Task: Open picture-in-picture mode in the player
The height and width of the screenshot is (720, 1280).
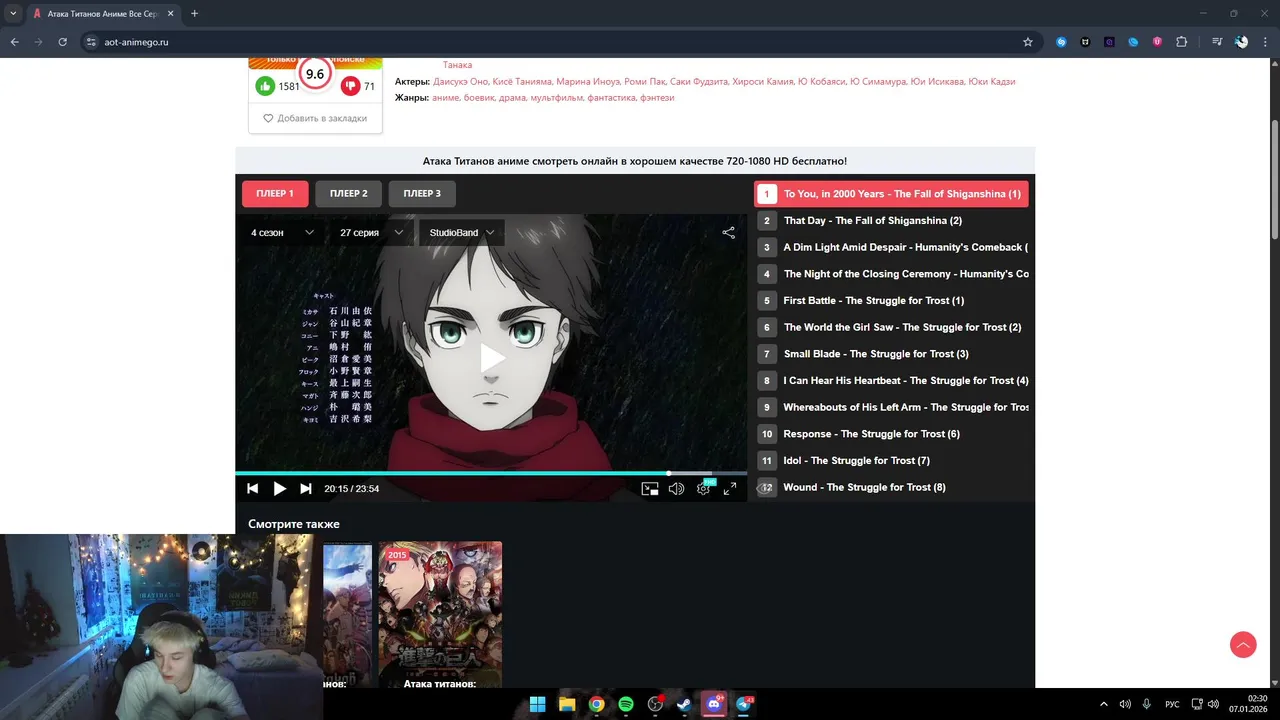Action: point(650,489)
